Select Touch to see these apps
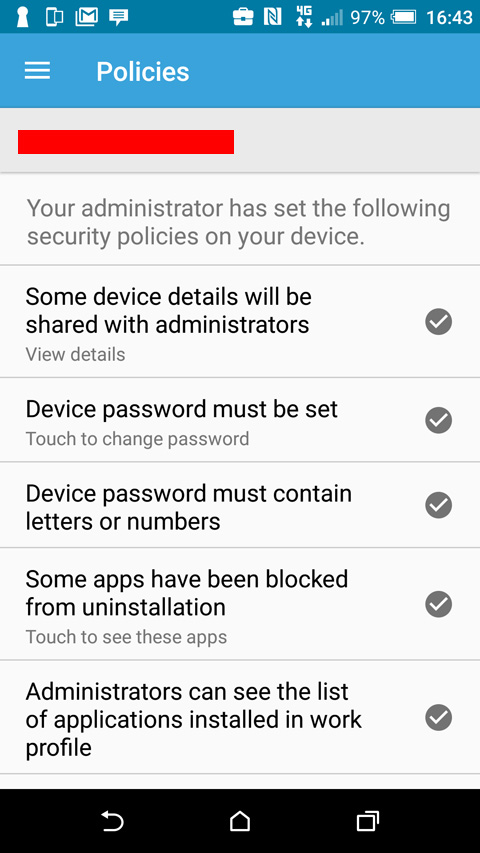The image size is (480, 853). (x=126, y=636)
